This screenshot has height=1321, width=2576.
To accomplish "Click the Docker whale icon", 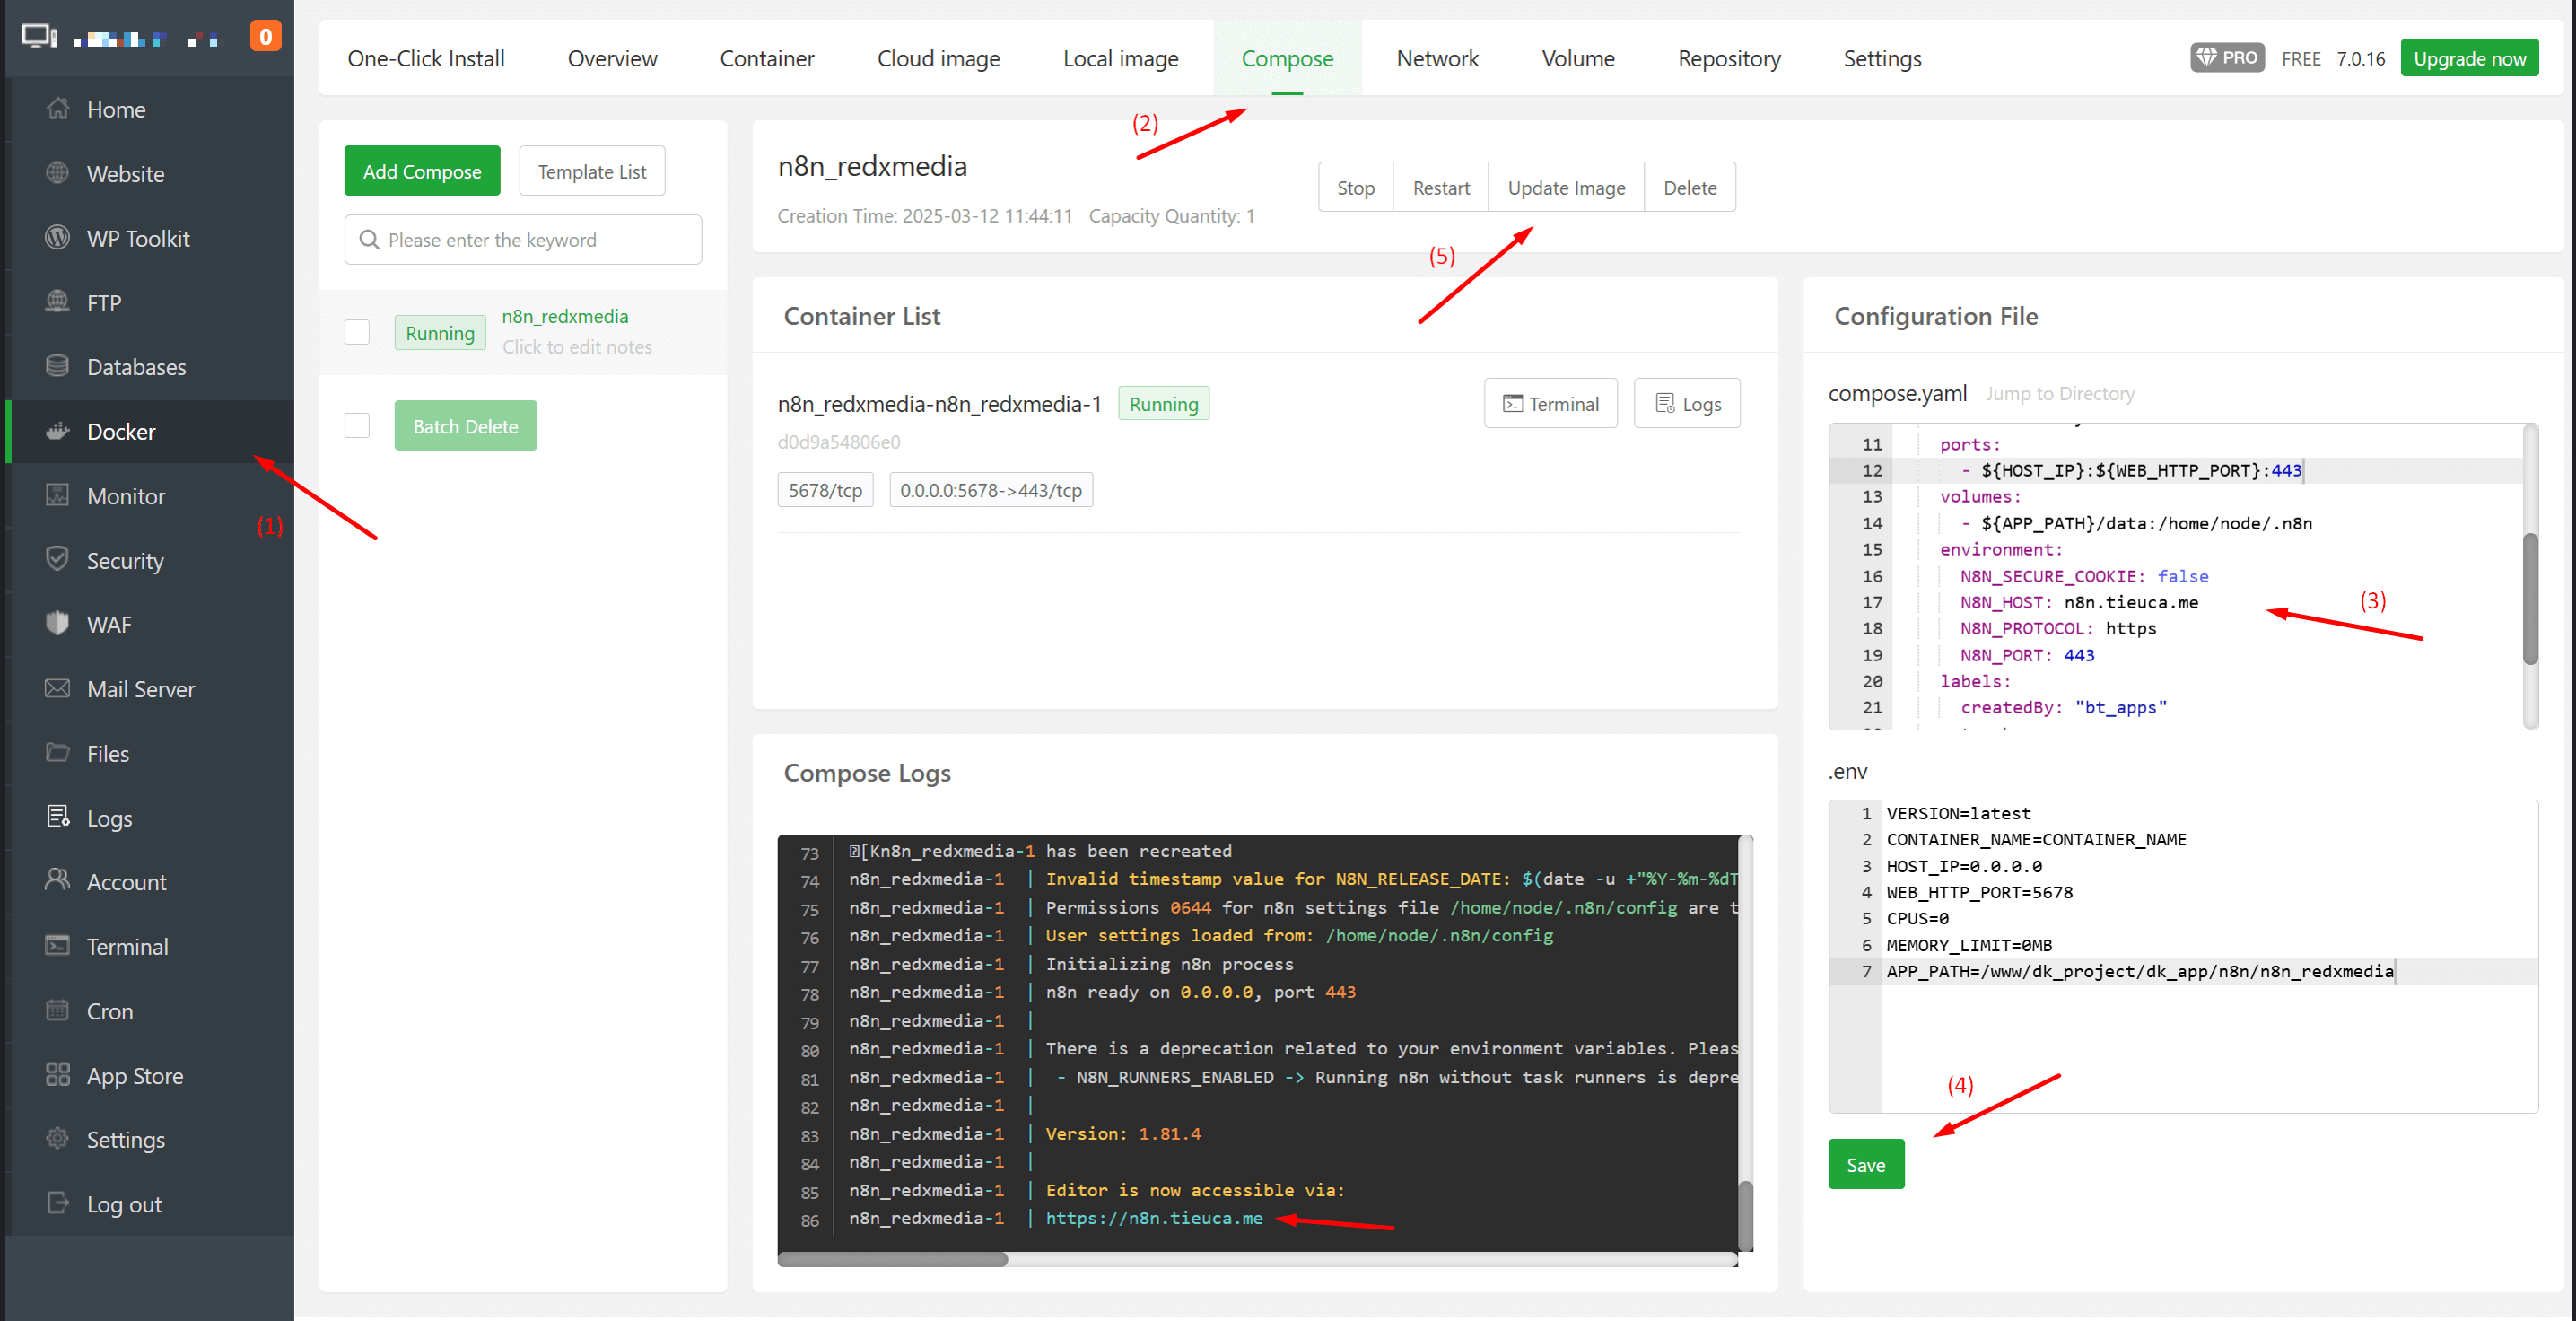I will [58, 431].
